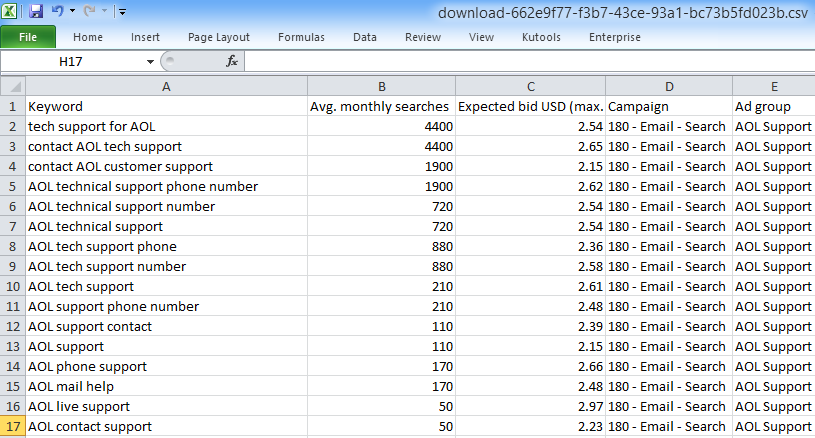
Task: Switch to the Page Layout tab
Action: click(219, 37)
